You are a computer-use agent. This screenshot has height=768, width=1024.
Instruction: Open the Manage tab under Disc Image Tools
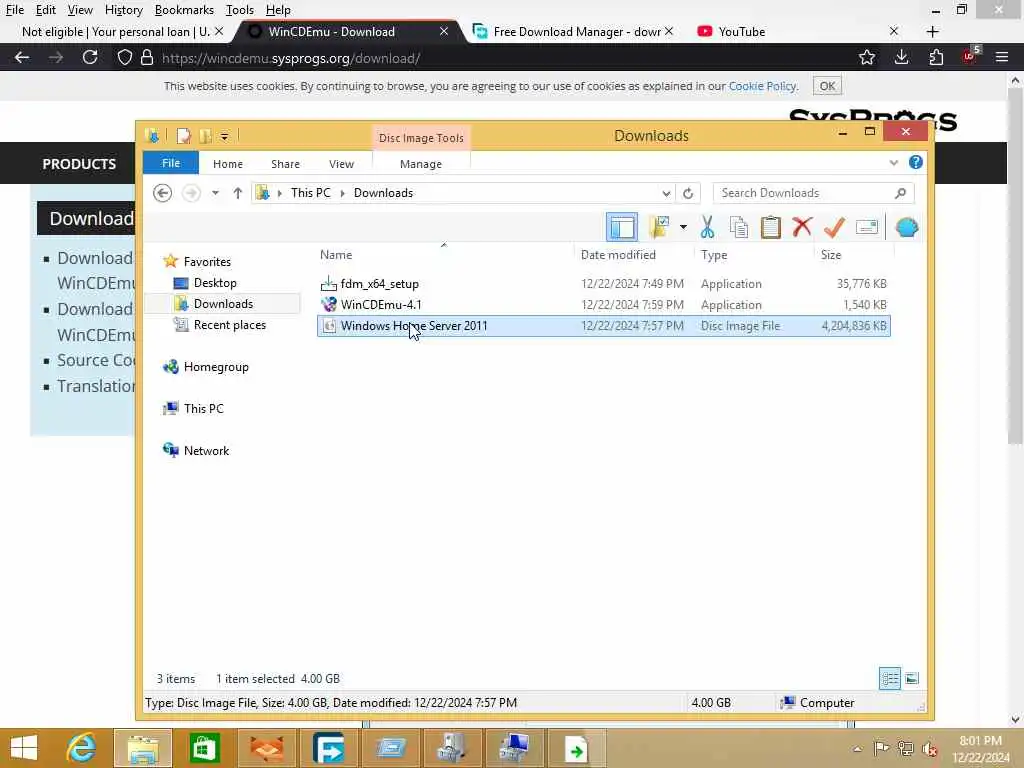[x=421, y=164]
